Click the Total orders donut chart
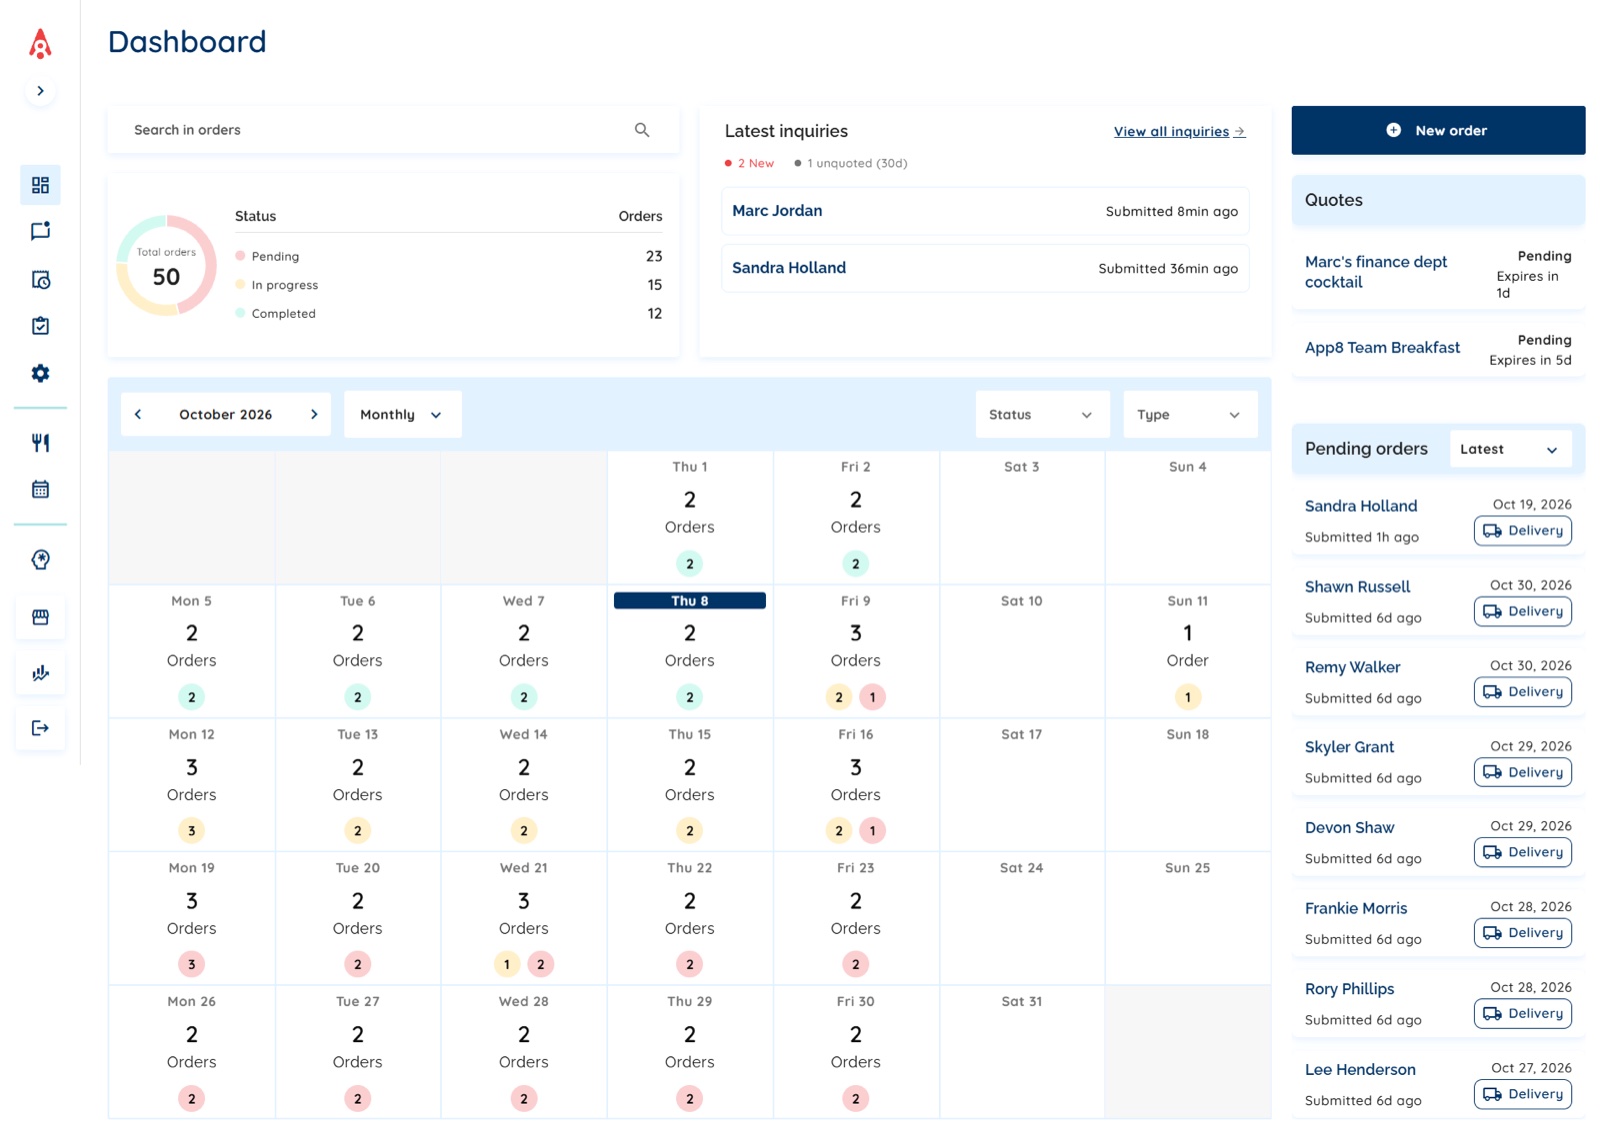 pyautogui.click(x=166, y=266)
